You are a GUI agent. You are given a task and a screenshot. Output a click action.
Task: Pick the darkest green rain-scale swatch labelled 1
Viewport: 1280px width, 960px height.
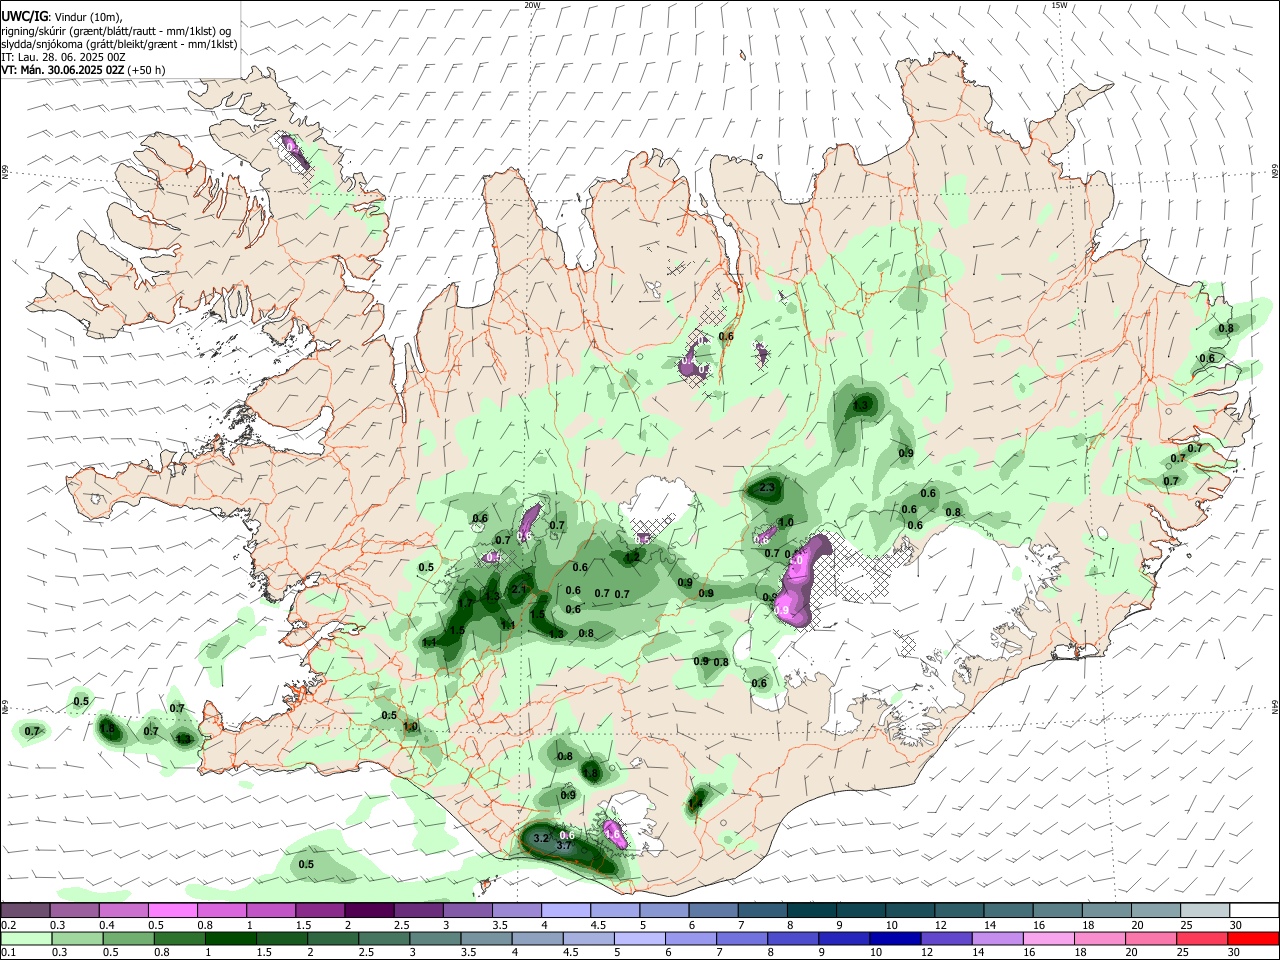pos(230,938)
